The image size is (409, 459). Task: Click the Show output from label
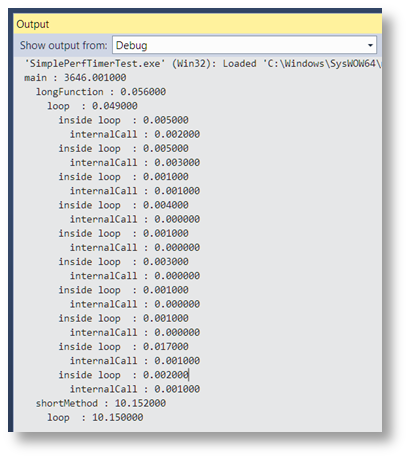click(63, 45)
